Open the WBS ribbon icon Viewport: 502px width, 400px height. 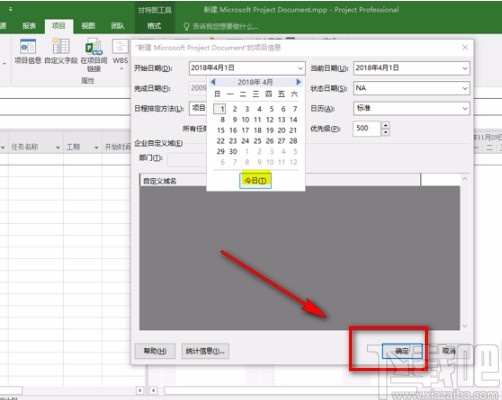point(120,51)
